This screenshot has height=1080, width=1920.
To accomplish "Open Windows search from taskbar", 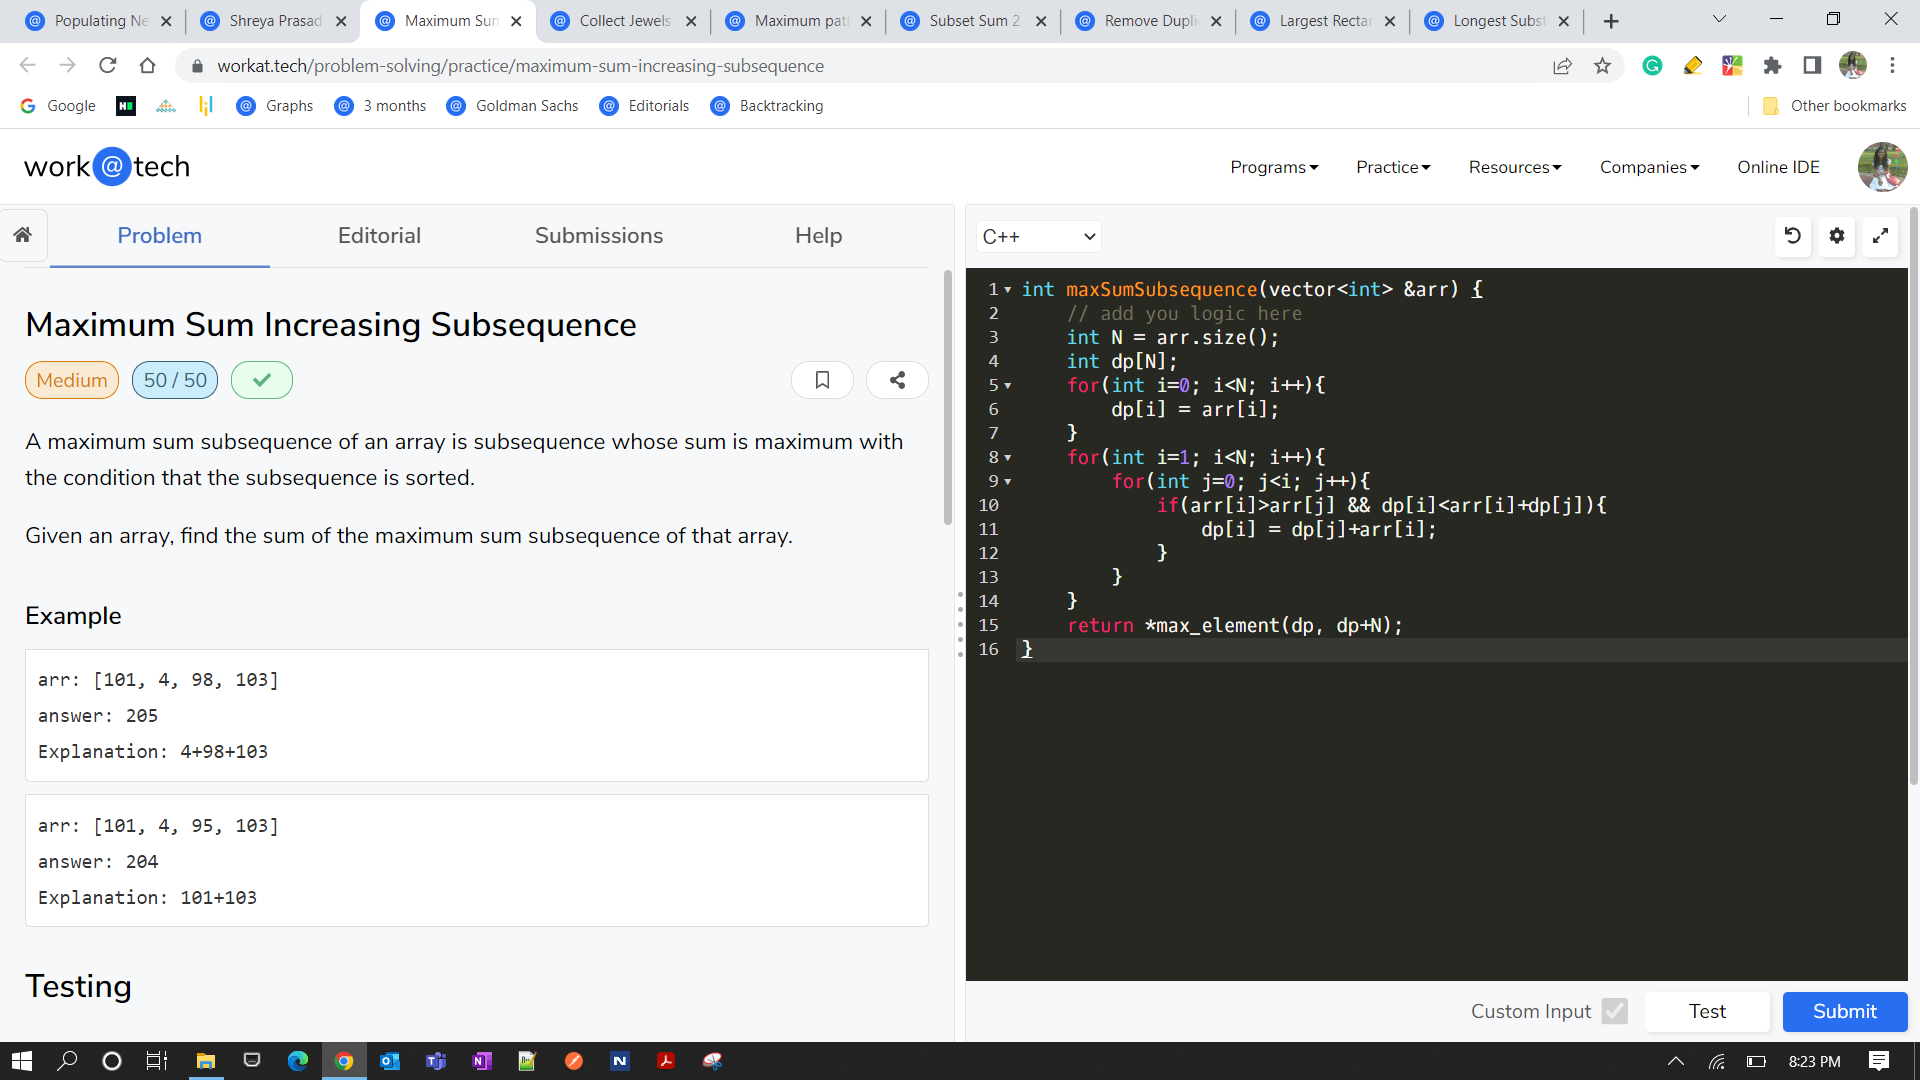I will tap(67, 1061).
